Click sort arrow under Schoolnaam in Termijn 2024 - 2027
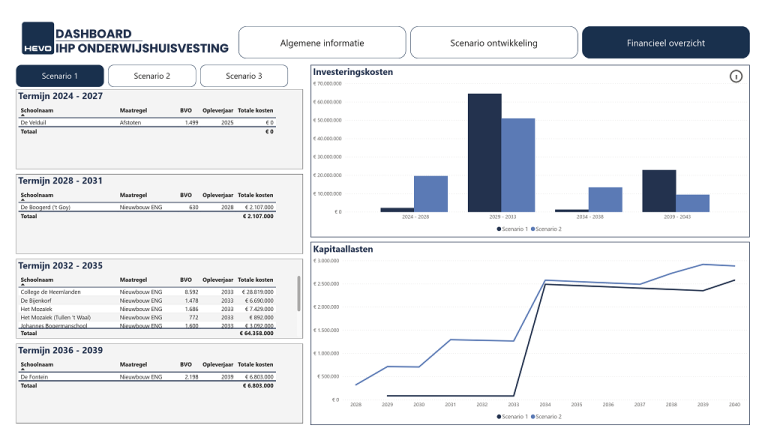 [23, 116]
